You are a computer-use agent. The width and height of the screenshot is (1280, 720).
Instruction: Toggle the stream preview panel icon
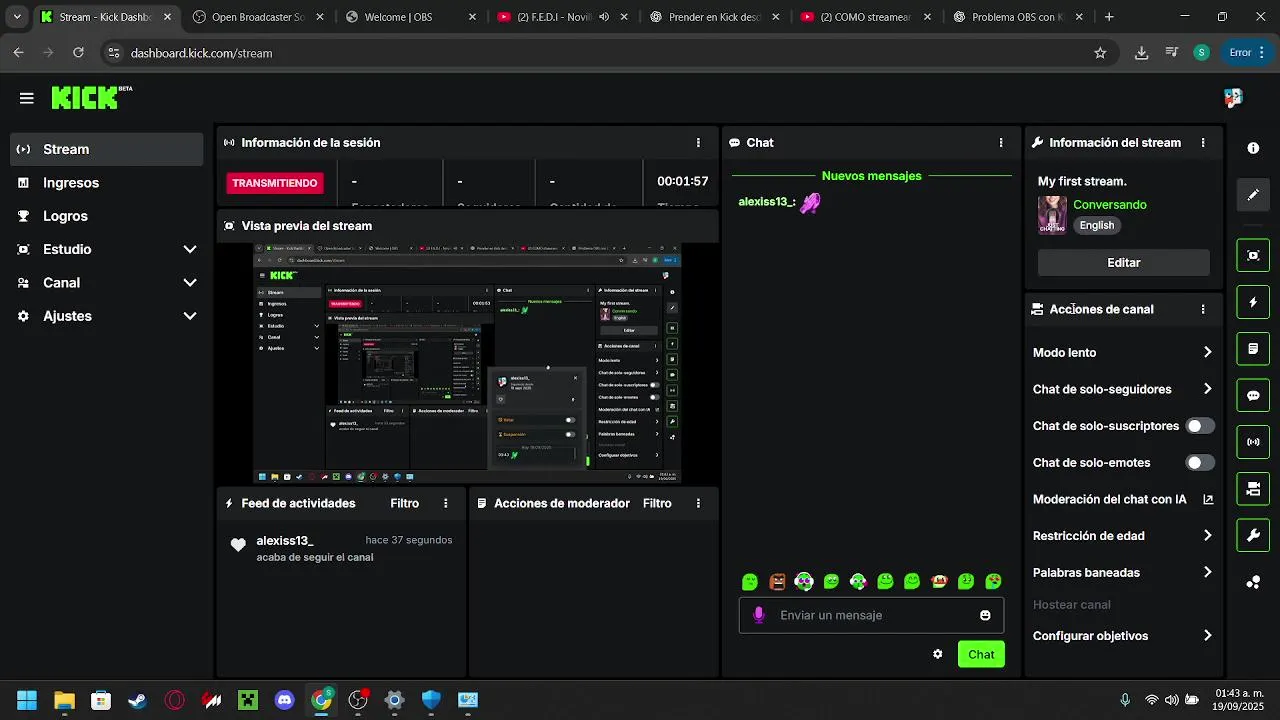(1253, 255)
